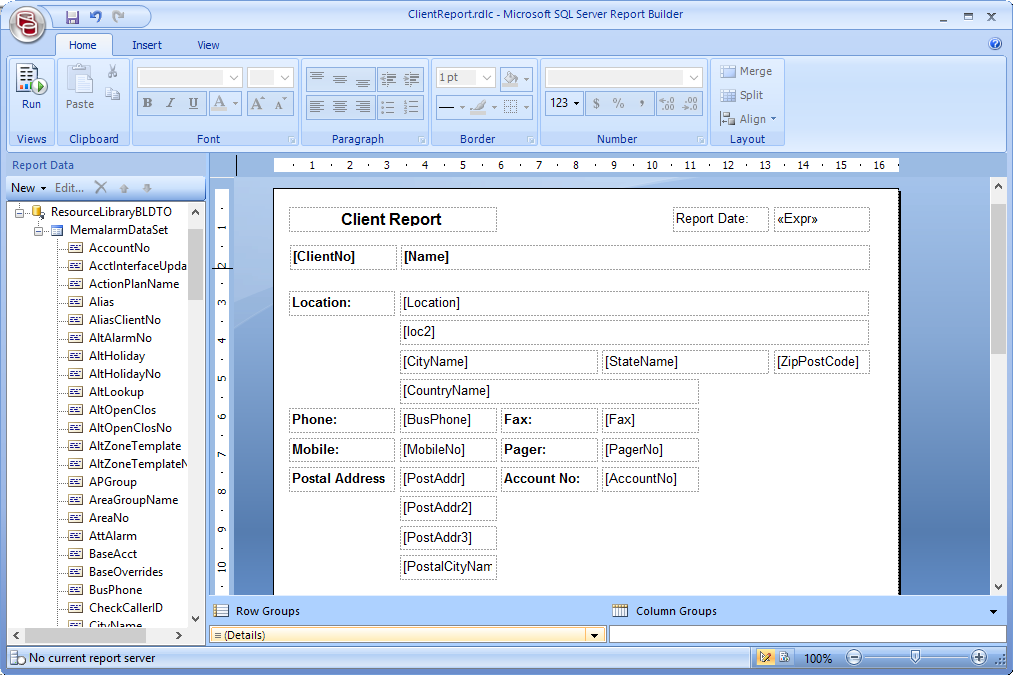Open the New dropdown in Report Data
This screenshot has height=675, width=1013.
tap(28, 188)
